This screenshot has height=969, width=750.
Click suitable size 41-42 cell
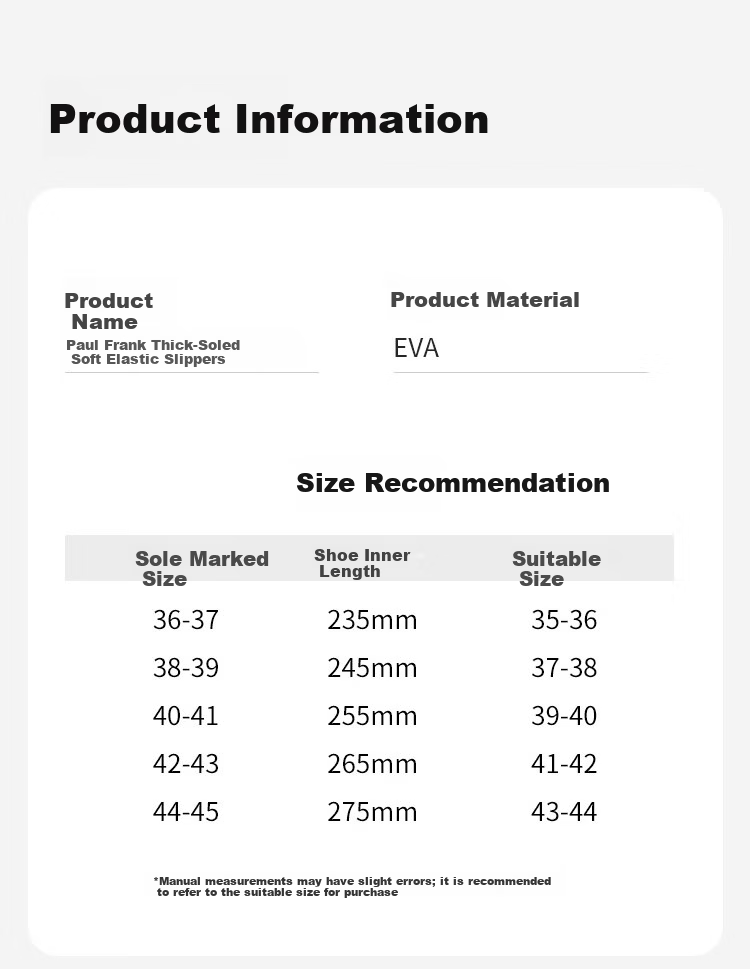[x=564, y=764]
